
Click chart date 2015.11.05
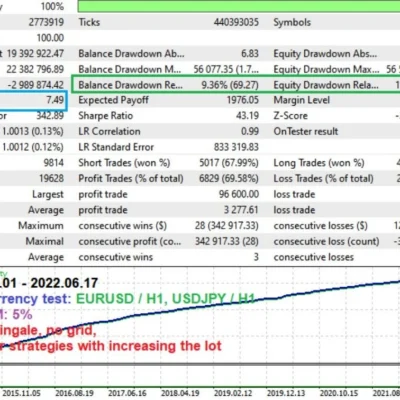(x=21, y=393)
